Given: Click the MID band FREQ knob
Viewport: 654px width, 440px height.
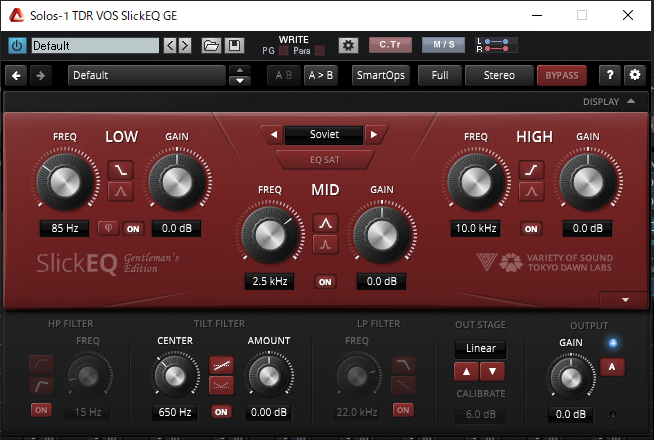Looking at the screenshot, I should coord(270,235).
